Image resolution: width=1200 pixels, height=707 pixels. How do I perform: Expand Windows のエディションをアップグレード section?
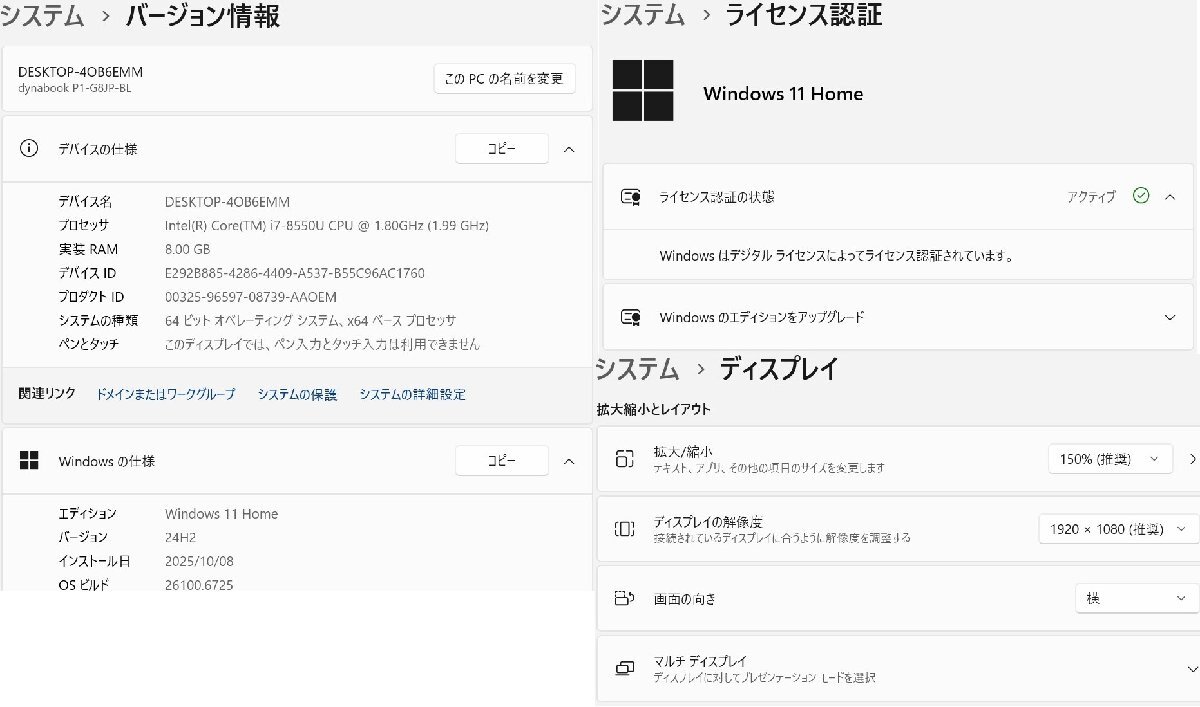click(x=1170, y=316)
